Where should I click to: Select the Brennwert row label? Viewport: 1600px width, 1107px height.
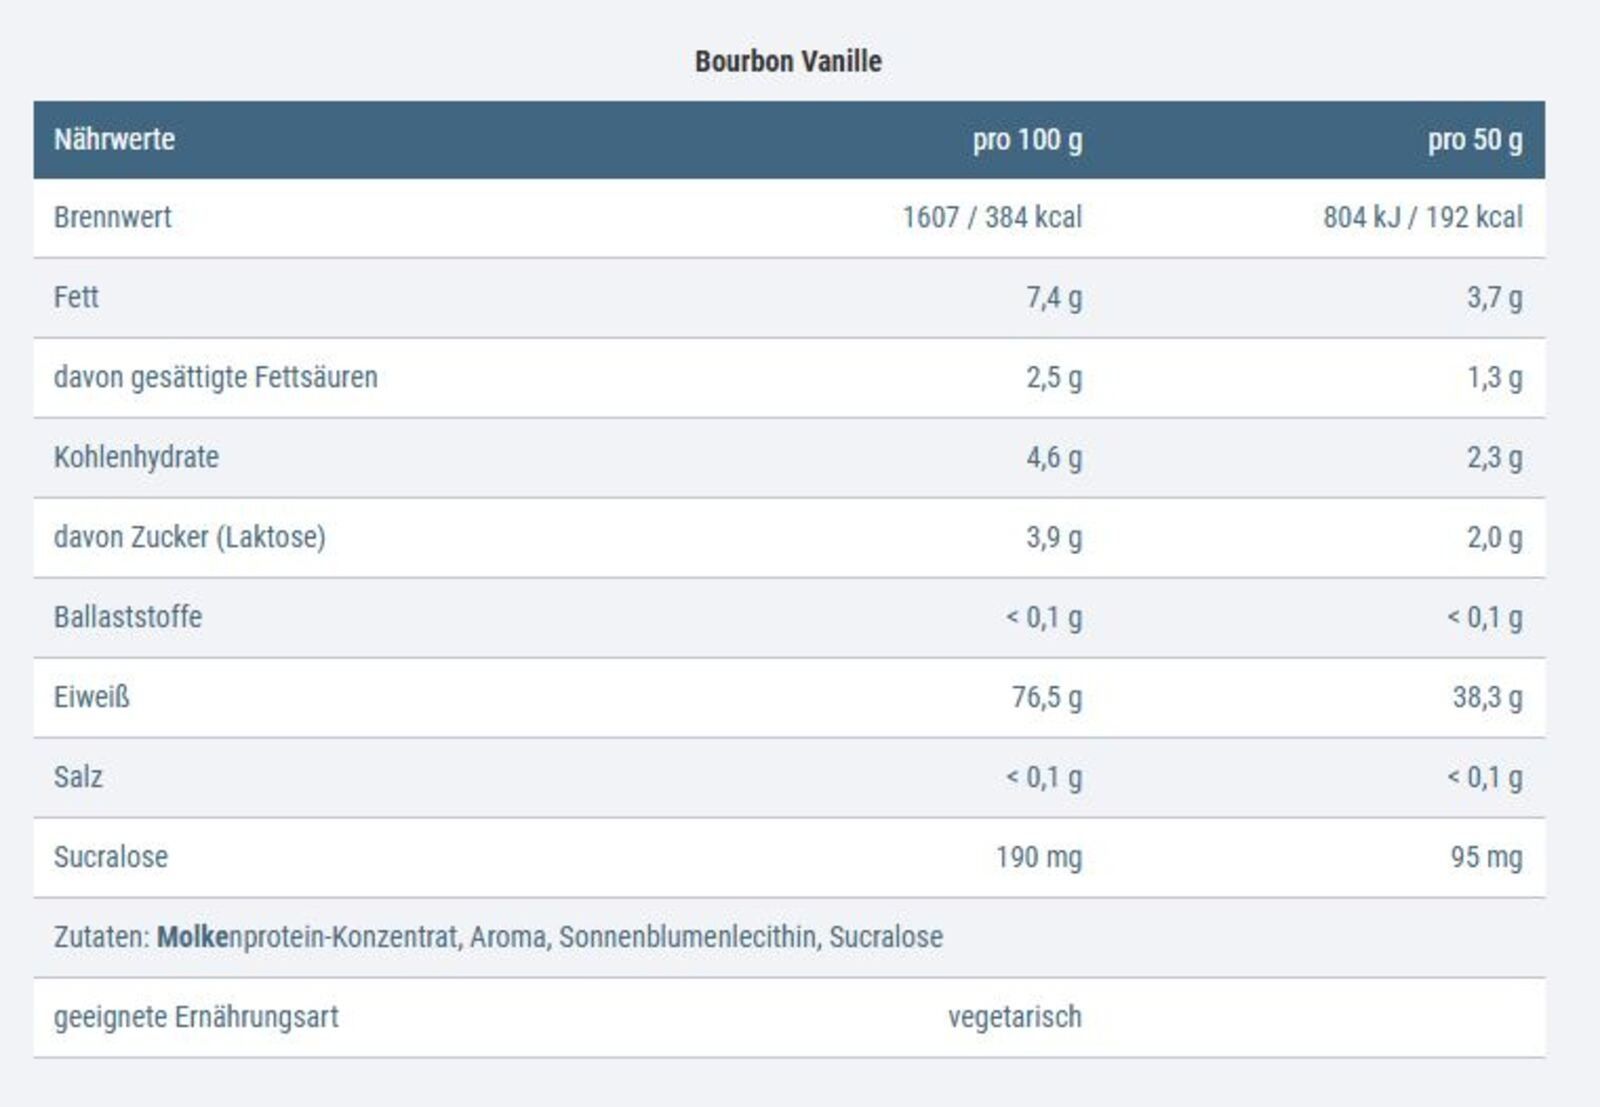click(112, 217)
